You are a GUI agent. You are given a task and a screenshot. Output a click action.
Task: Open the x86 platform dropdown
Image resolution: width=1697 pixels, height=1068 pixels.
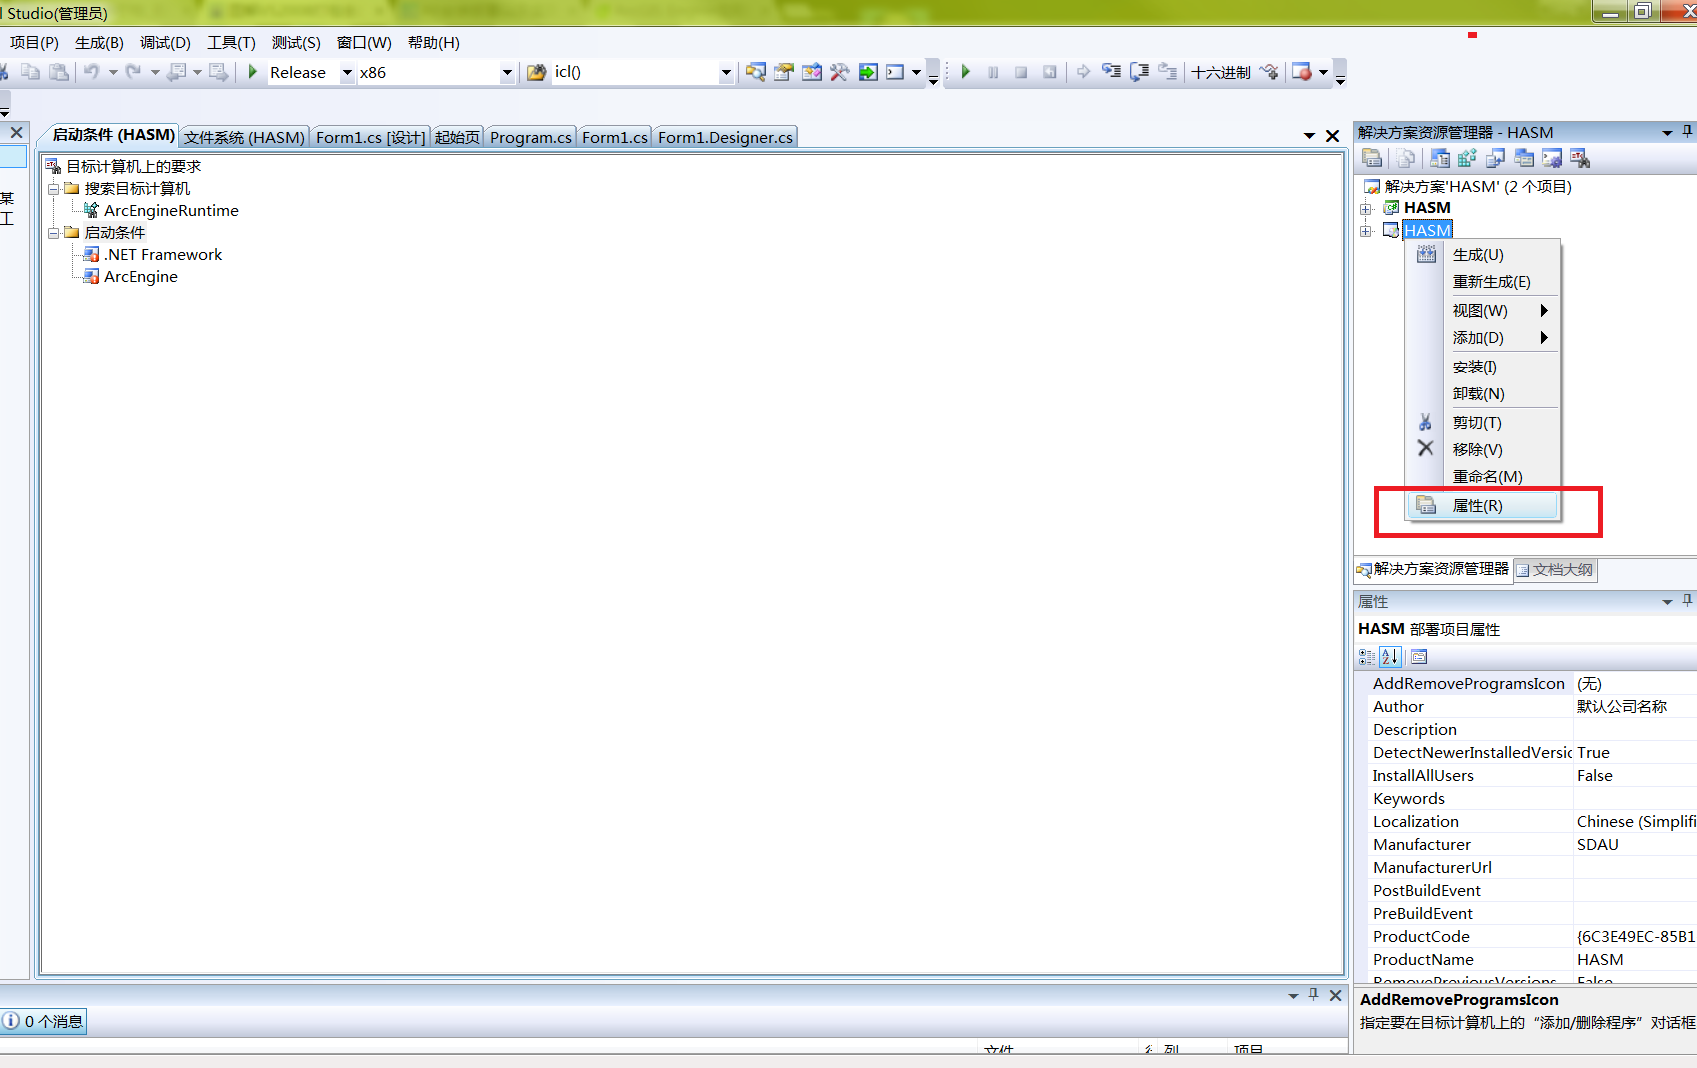(x=507, y=72)
